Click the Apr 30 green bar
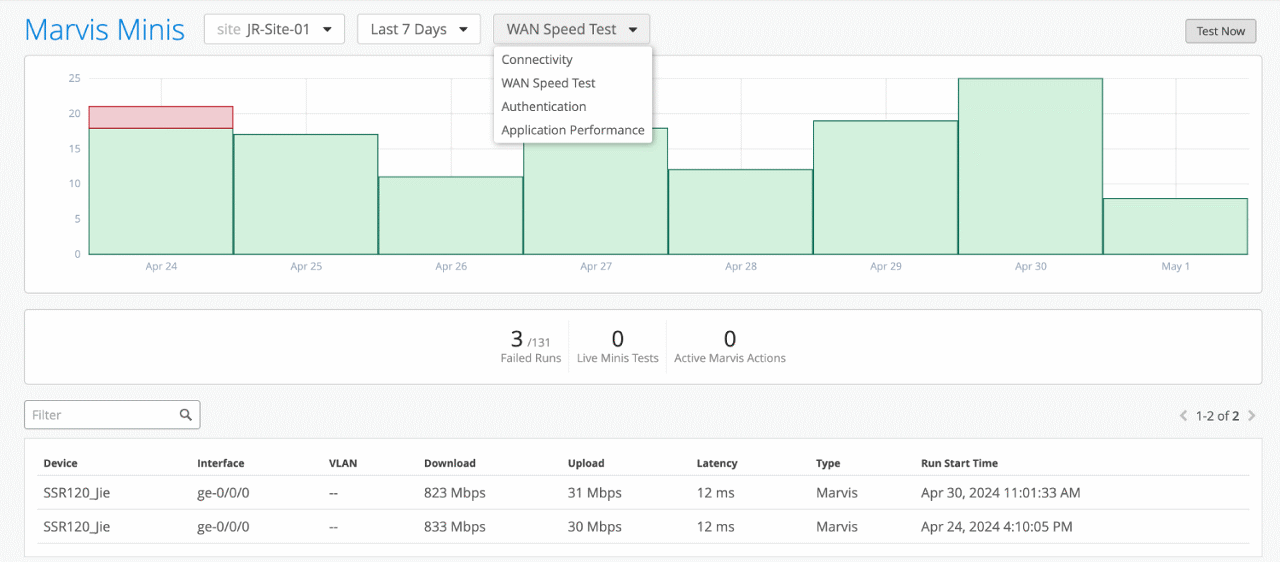Screen dimensions: 1280x562 click(1030, 166)
